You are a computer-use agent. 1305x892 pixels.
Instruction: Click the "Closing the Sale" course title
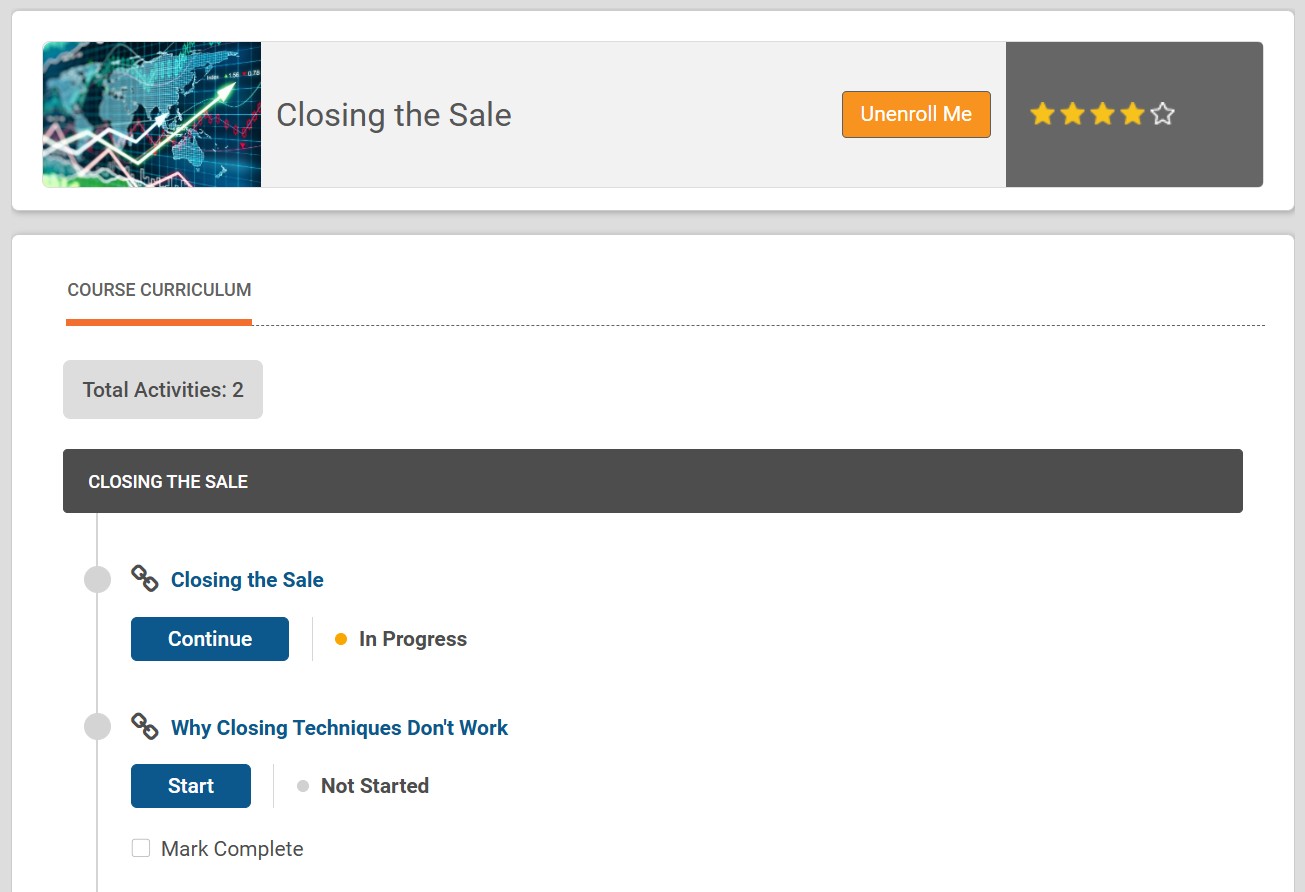393,114
